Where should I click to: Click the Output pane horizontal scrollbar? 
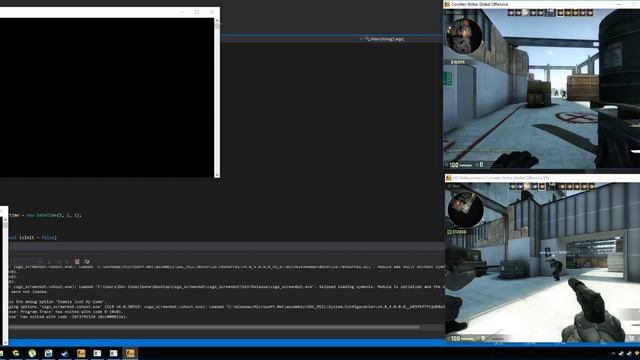pos(214,327)
